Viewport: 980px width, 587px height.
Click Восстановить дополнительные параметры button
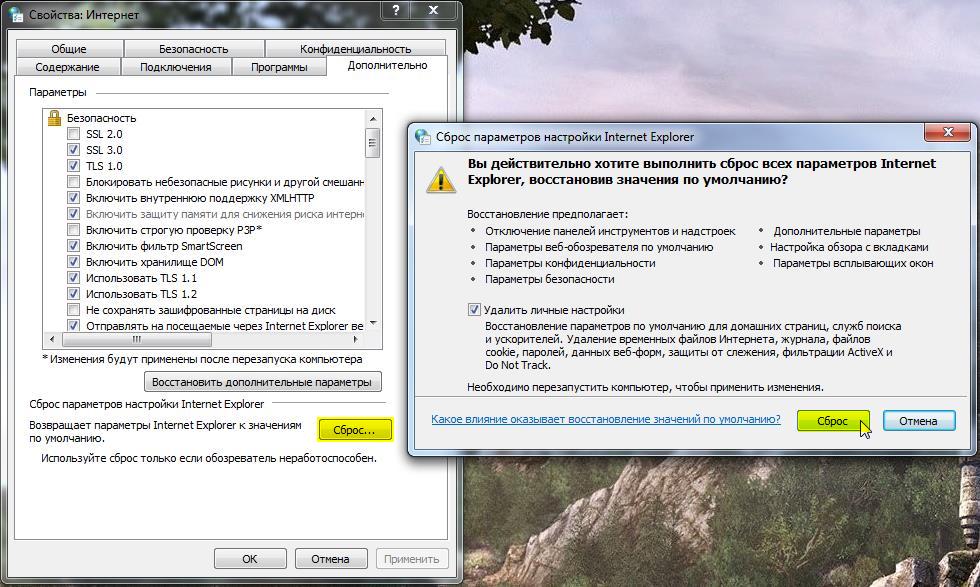point(262,382)
